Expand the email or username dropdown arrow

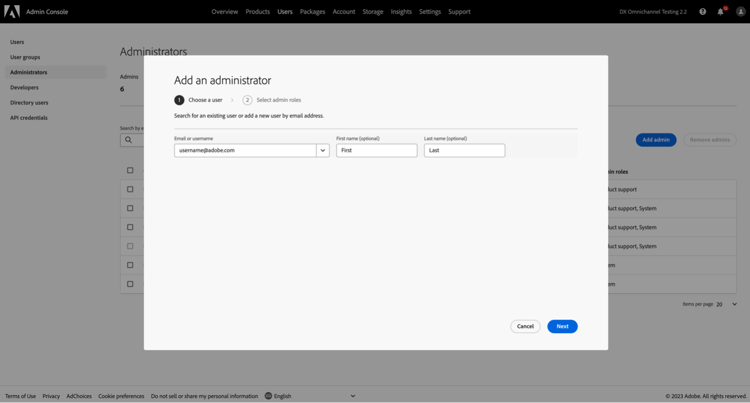coord(323,150)
